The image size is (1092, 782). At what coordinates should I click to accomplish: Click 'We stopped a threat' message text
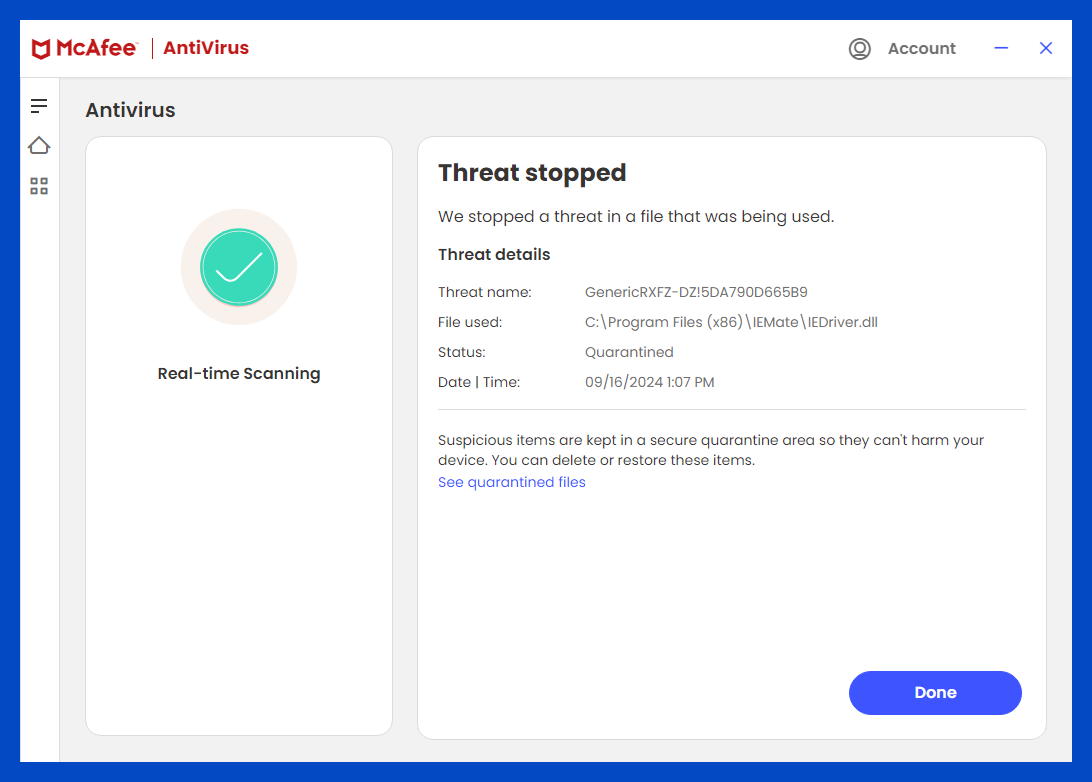click(636, 217)
